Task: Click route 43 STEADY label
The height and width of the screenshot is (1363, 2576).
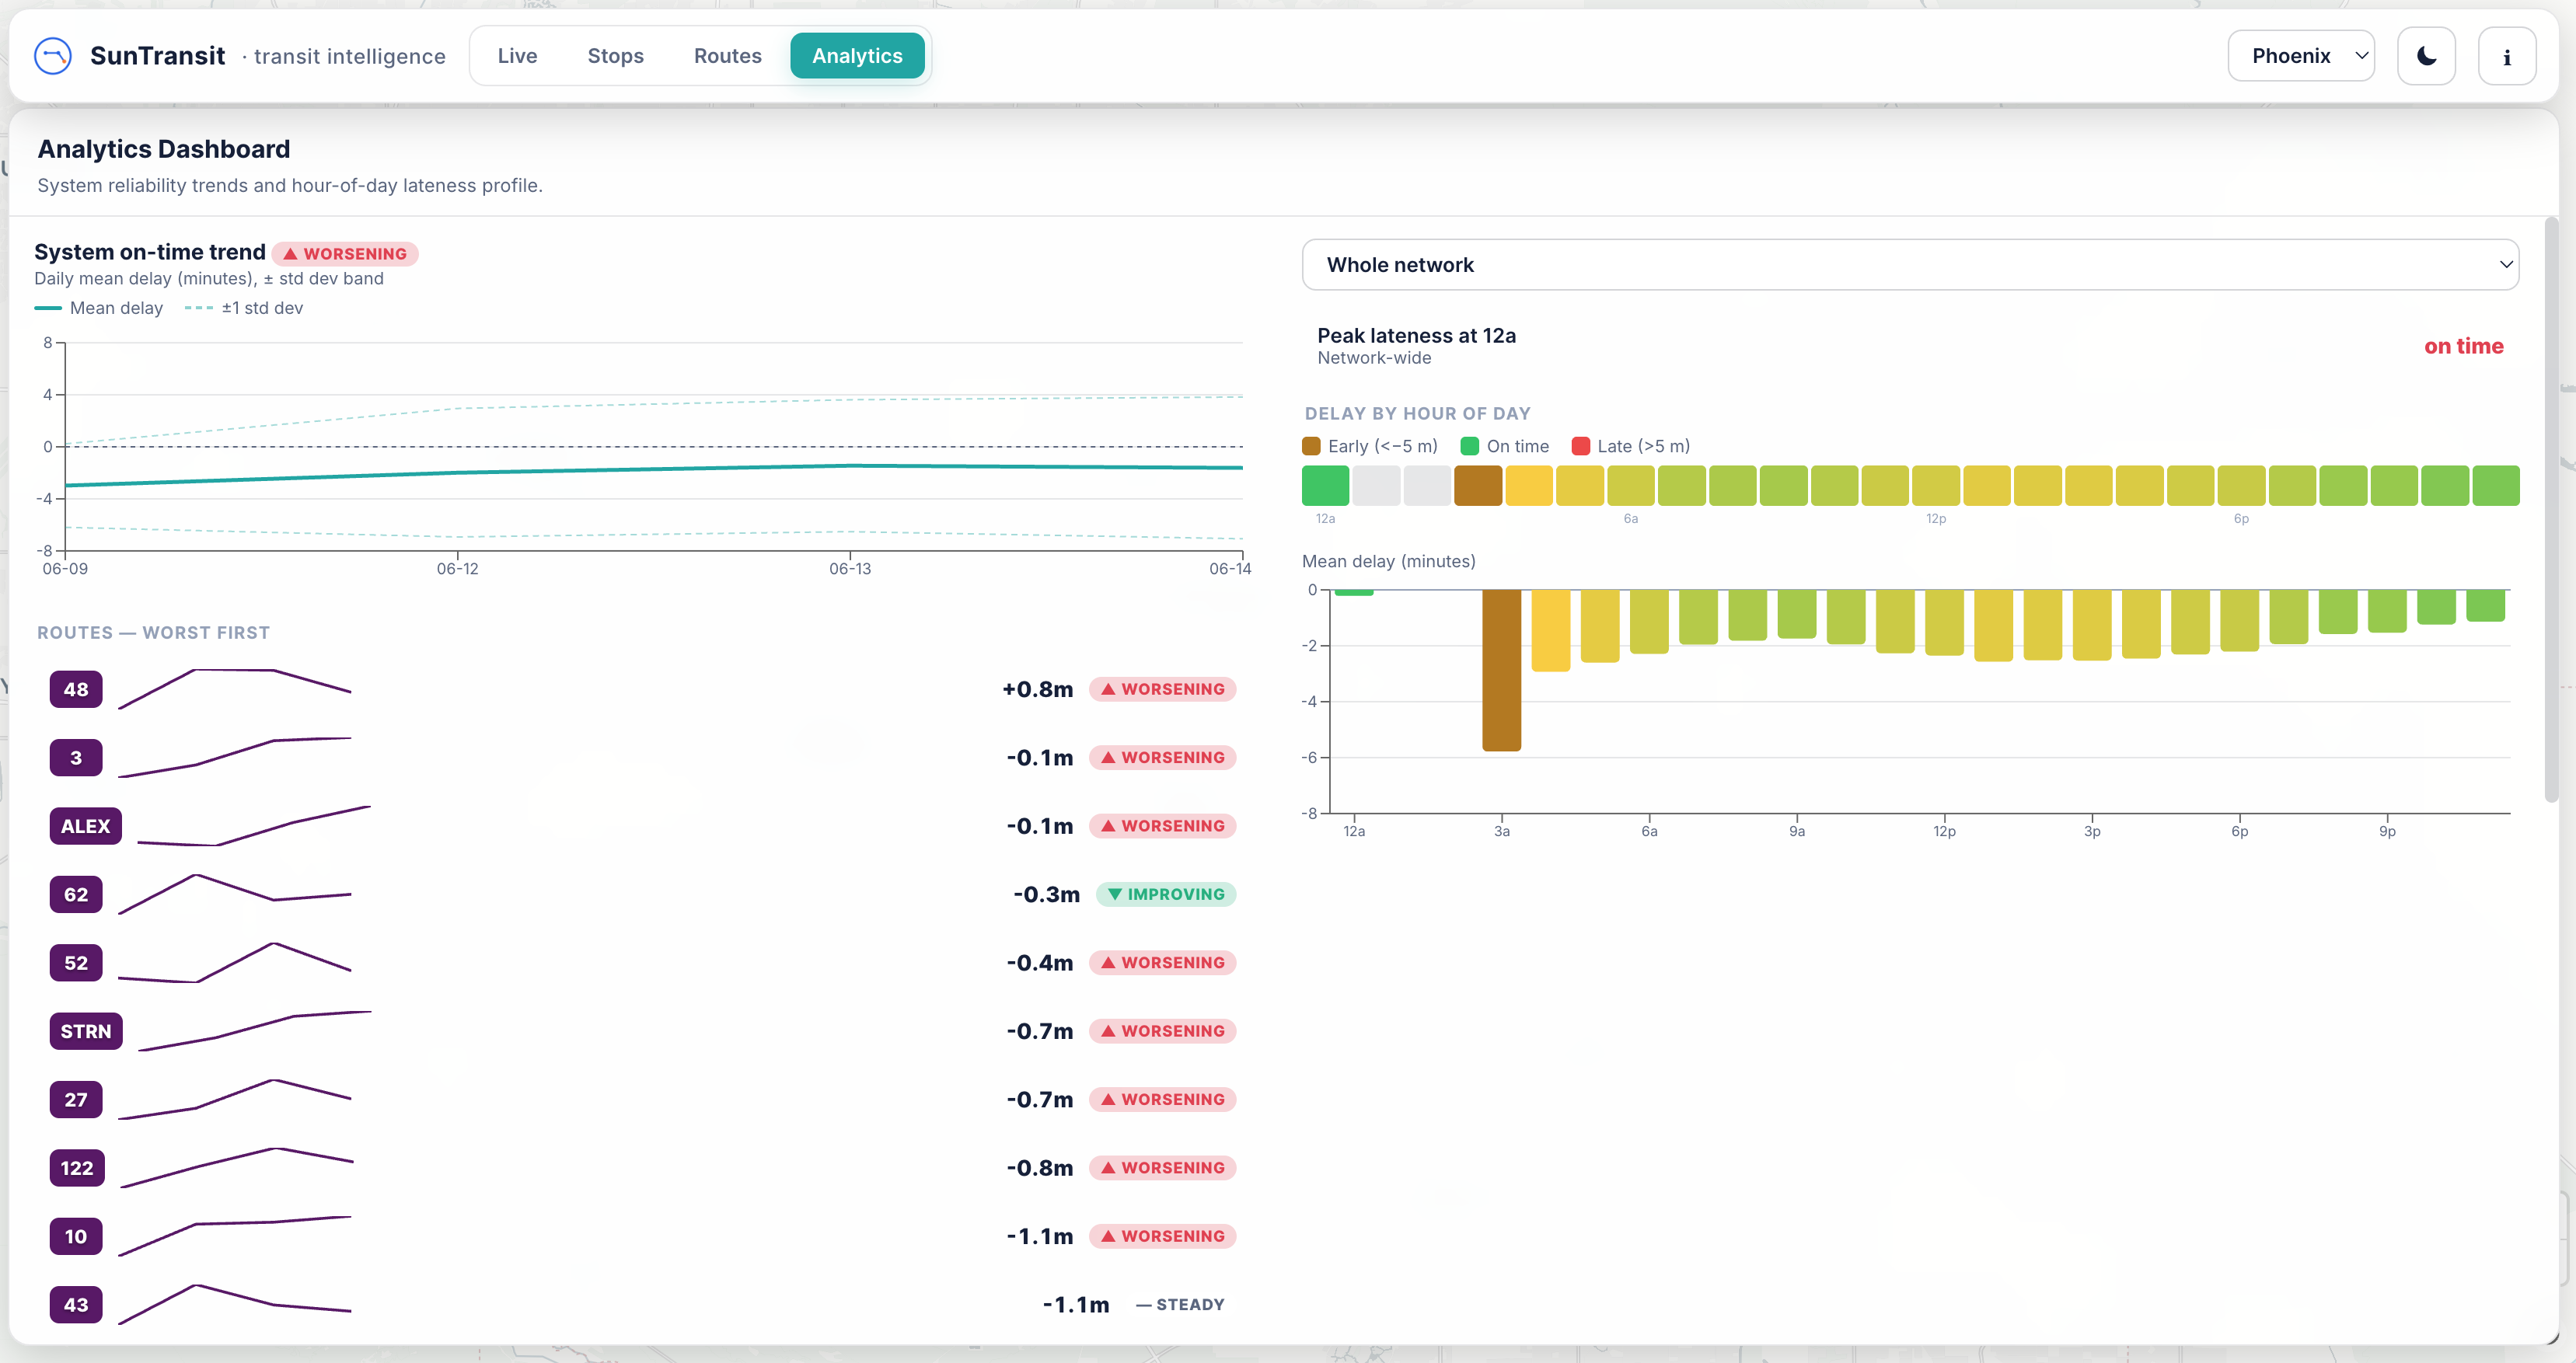Action: click(x=1180, y=1305)
